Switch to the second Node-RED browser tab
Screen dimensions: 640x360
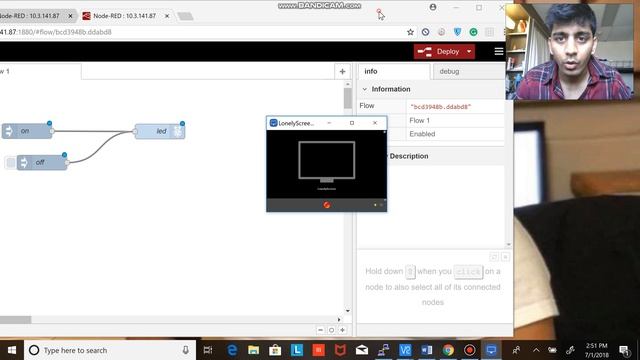(x=125, y=16)
